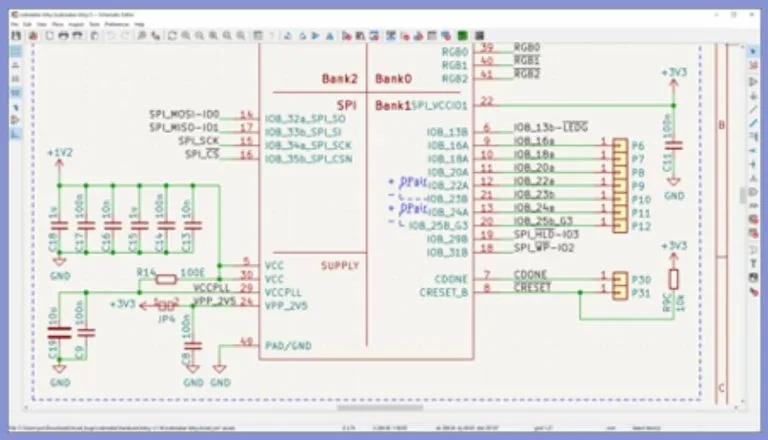Open the Tools menu
This screenshot has width=768, height=440.
click(94, 24)
